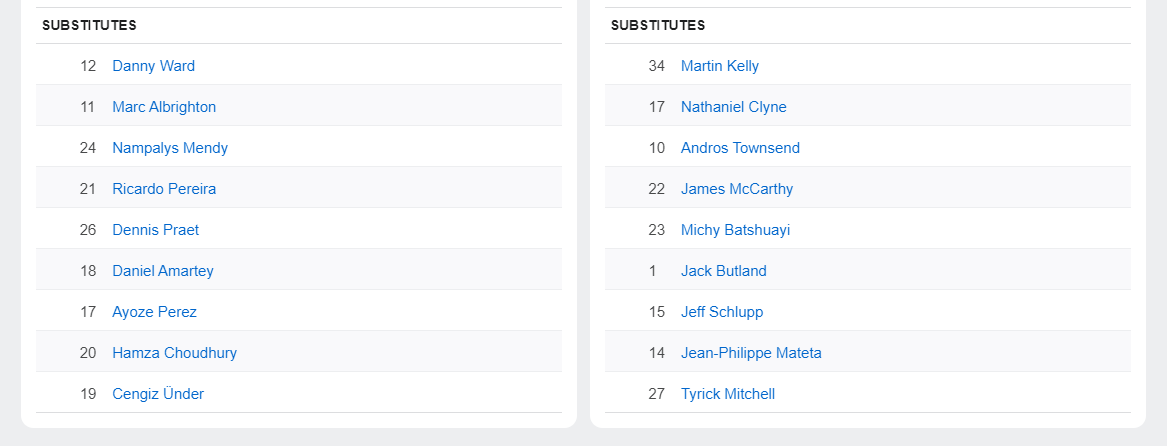The image size is (1167, 446).
Task: Click on Michy Batshuayi
Action: tap(735, 230)
